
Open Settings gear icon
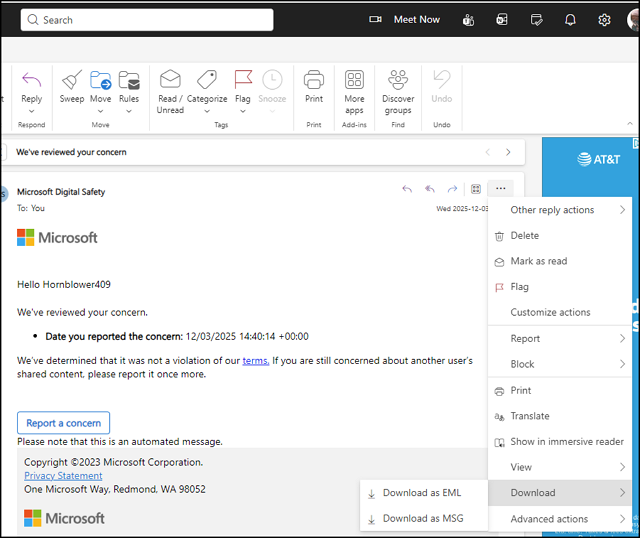tap(604, 20)
